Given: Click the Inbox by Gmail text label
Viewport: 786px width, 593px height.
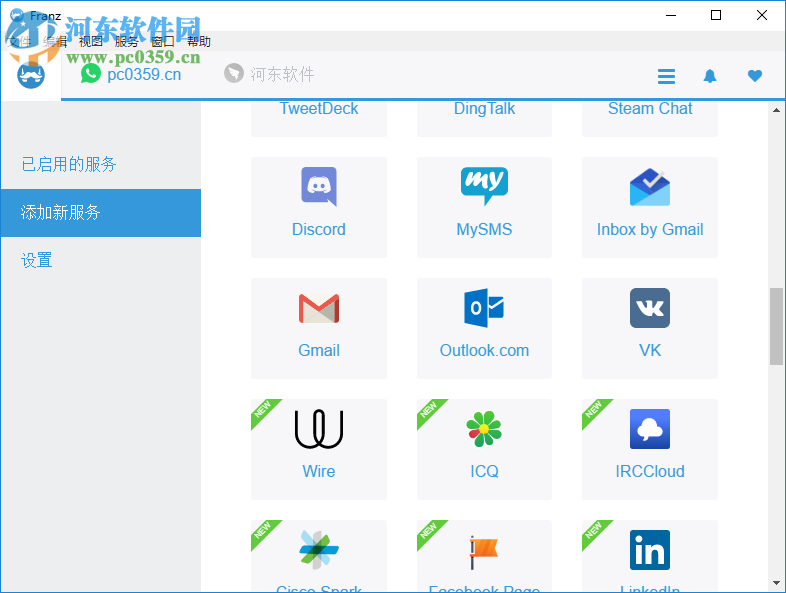Looking at the screenshot, I should click(x=650, y=230).
